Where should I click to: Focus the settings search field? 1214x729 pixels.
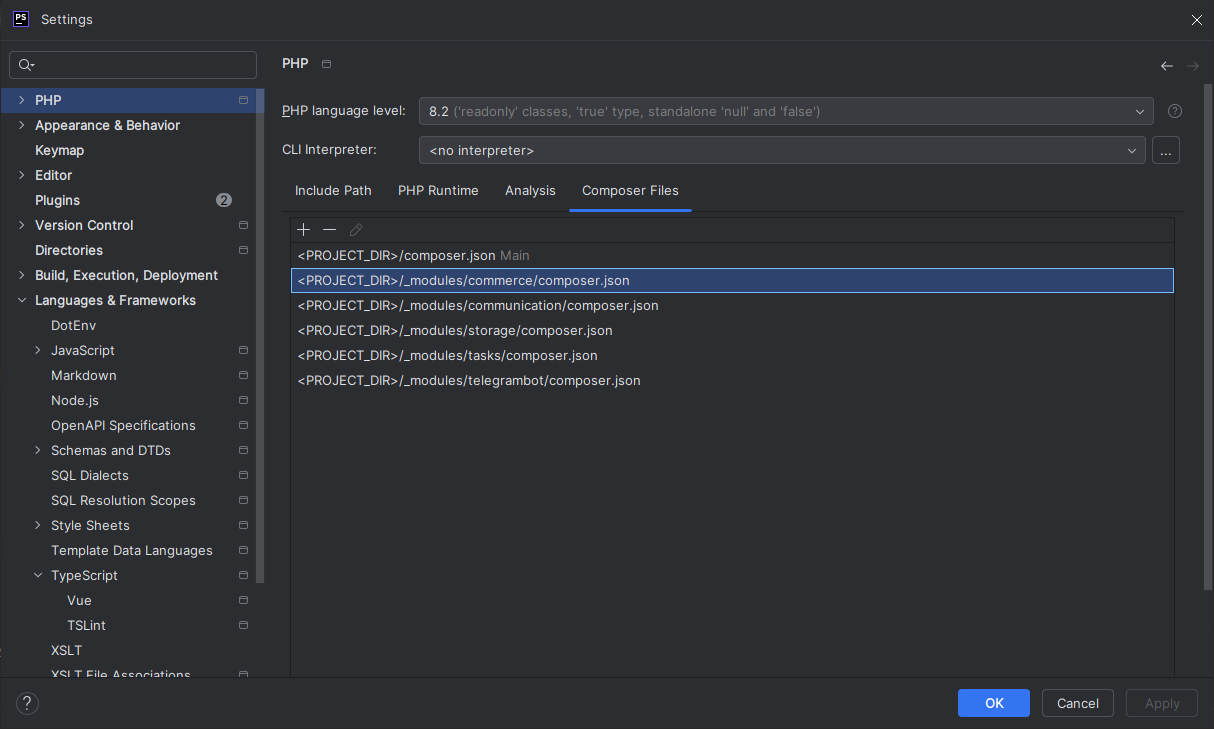[140, 65]
